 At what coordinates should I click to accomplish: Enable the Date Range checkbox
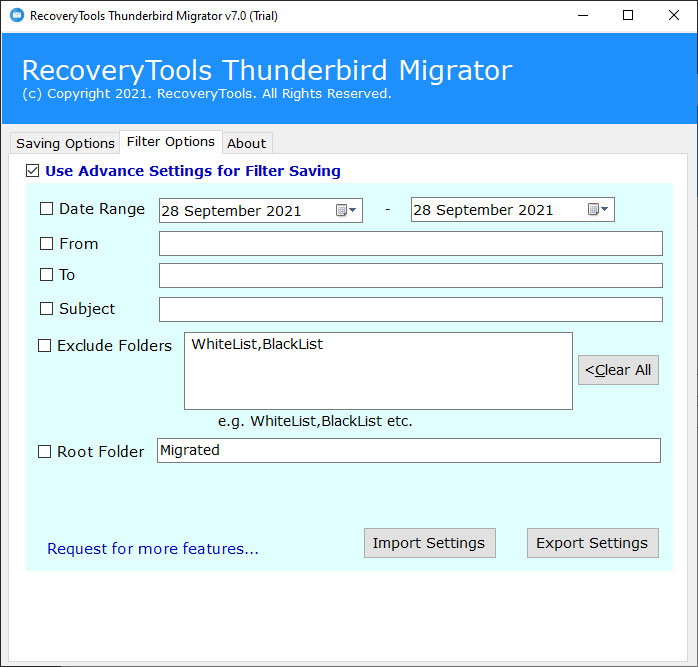click(46, 209)
